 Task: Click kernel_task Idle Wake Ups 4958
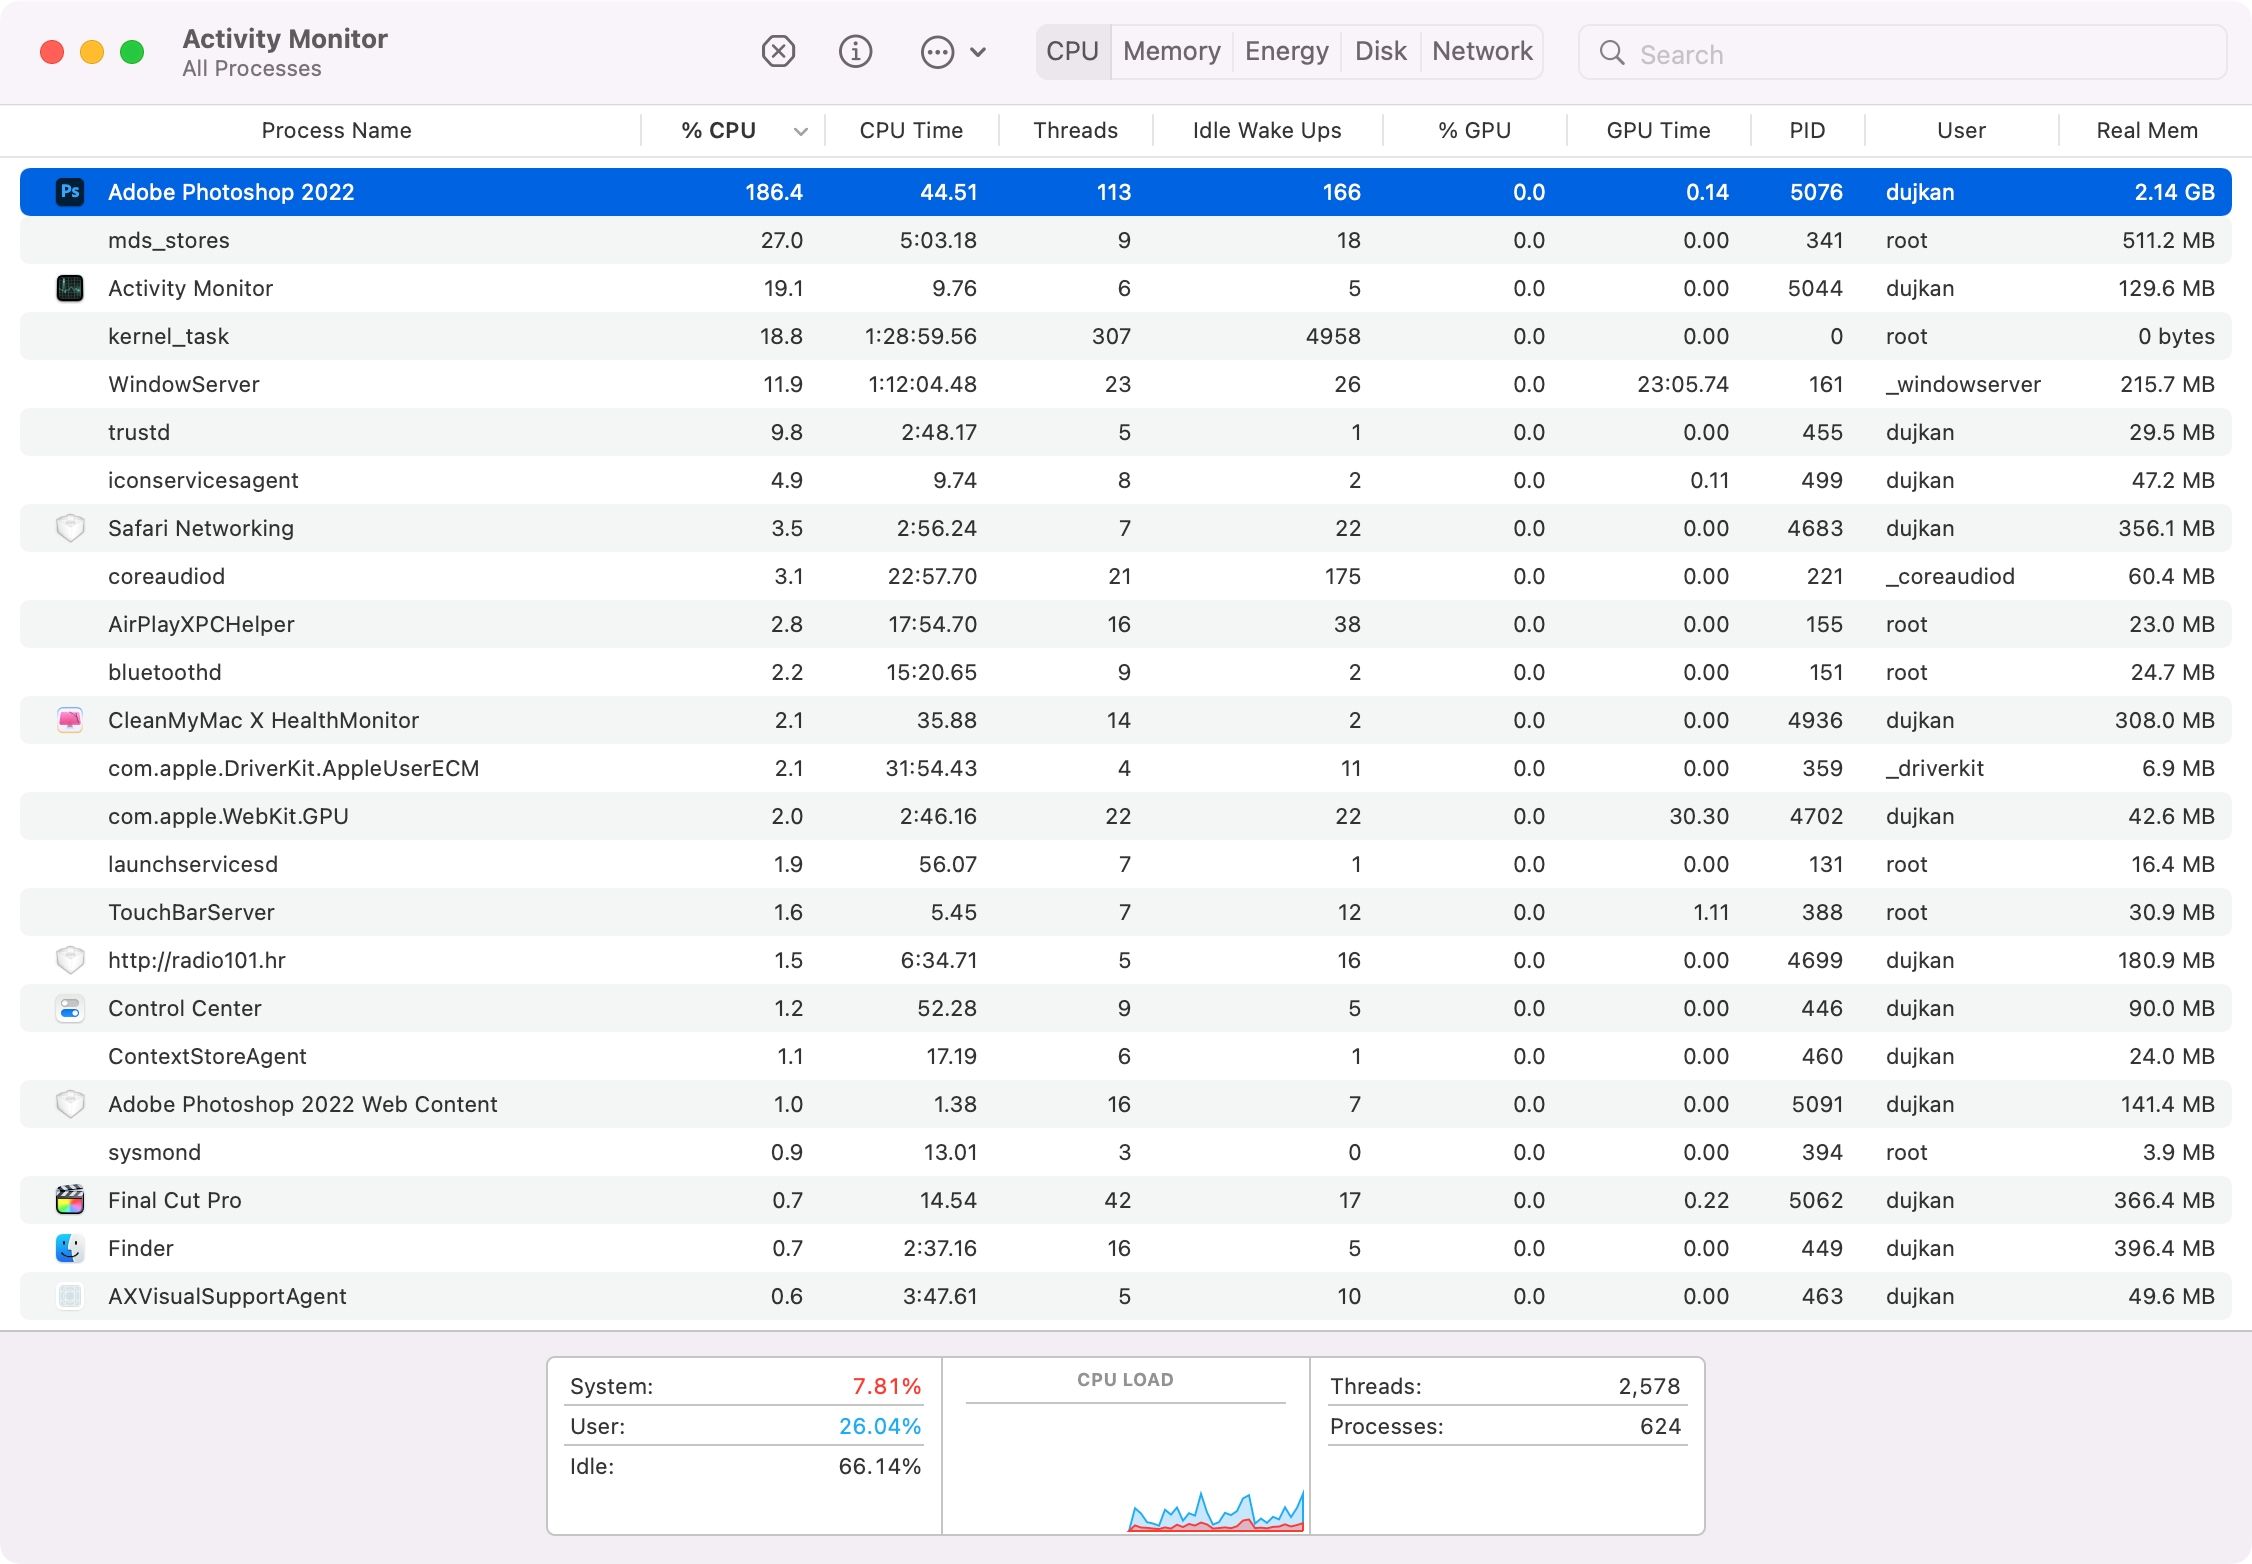click(x=1333, y=336)
